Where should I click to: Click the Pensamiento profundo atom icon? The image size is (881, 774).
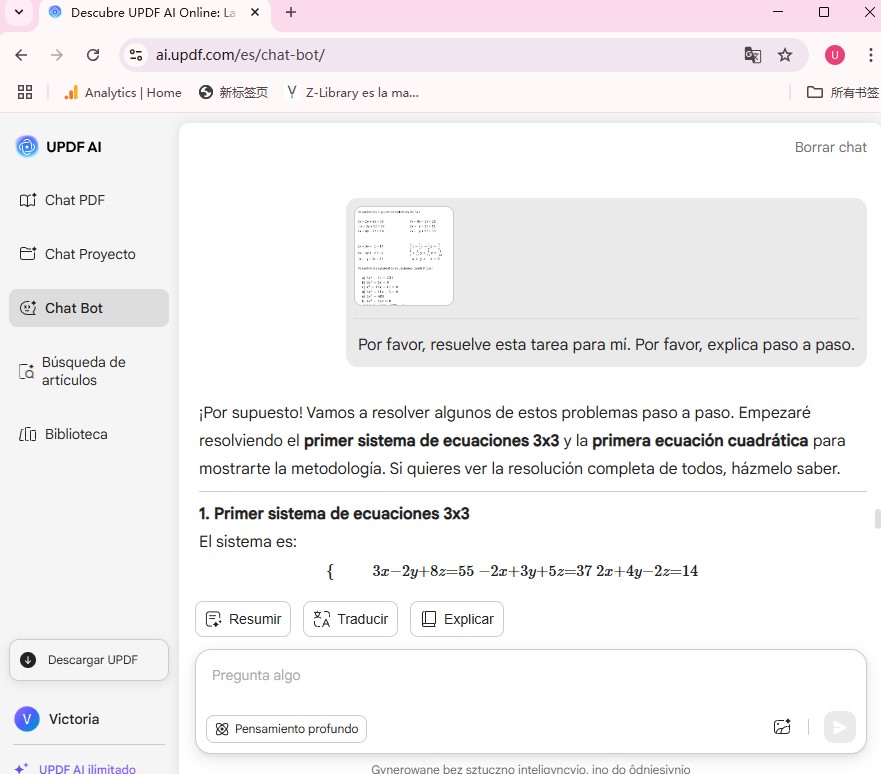(222, 729)
